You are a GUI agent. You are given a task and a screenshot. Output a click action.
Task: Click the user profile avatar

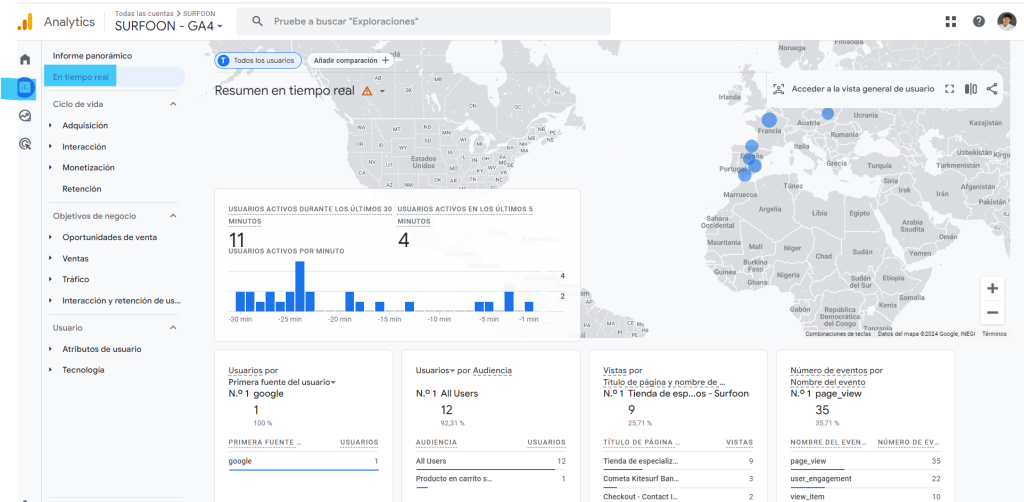[1006, 21]
